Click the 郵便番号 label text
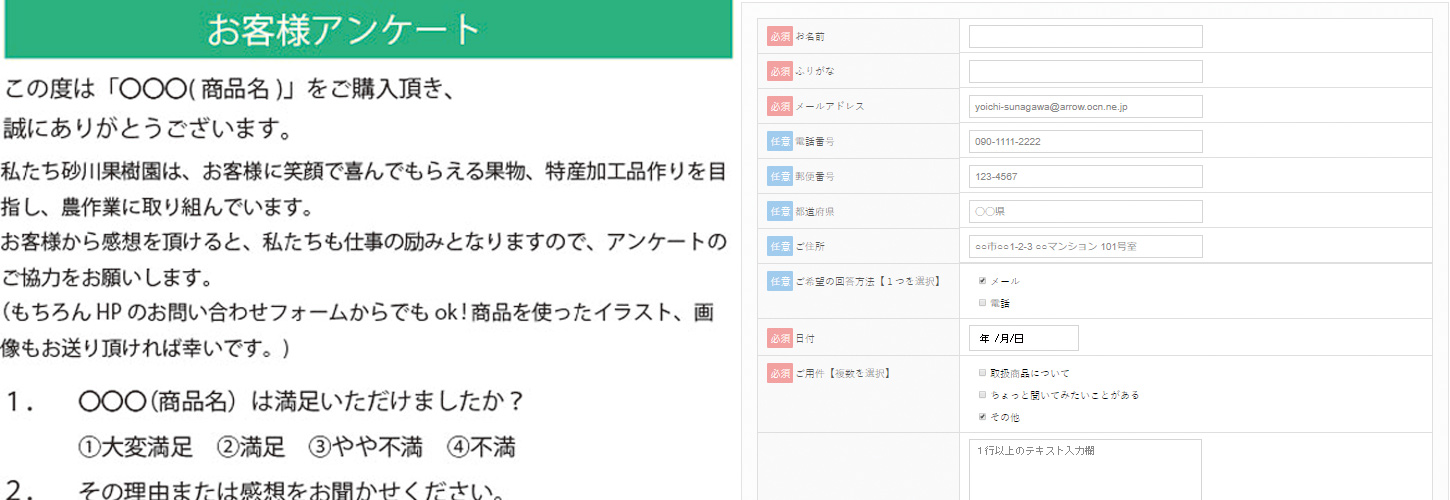The width and height of the screenshot is (1450, 500). (814, 176)
